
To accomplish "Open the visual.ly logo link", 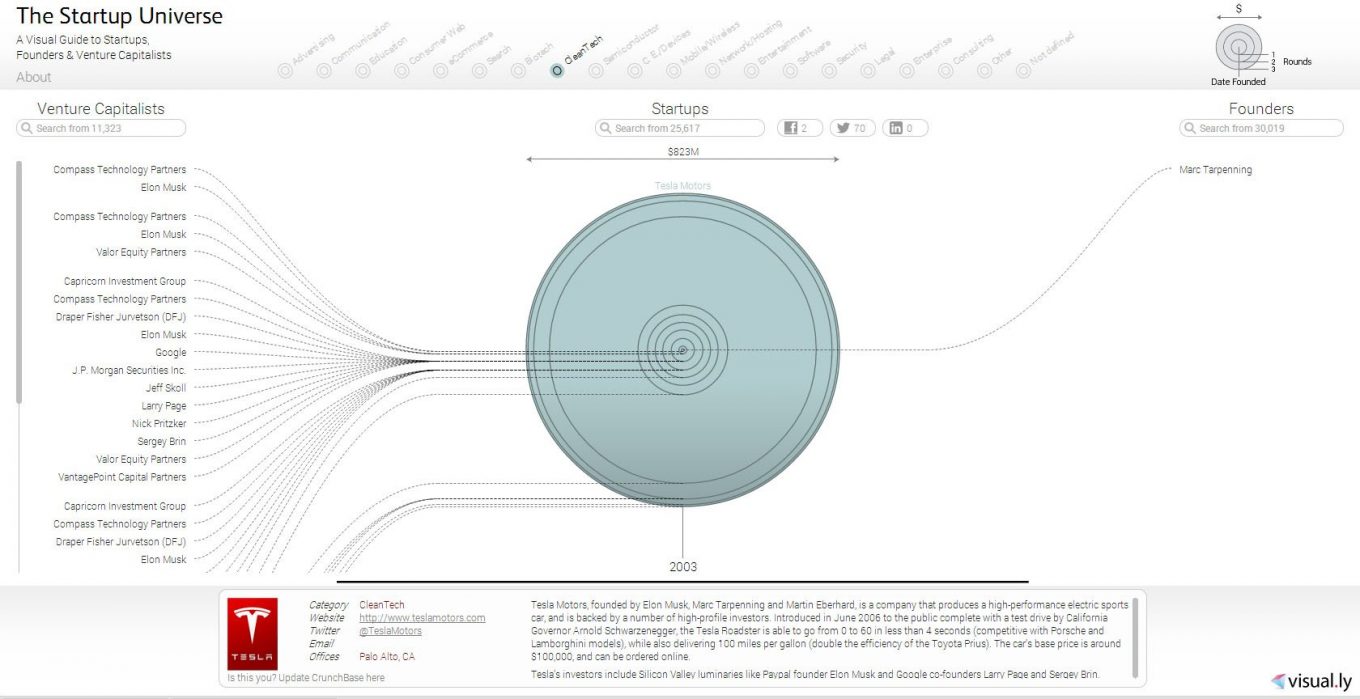I will (1309, 680).
